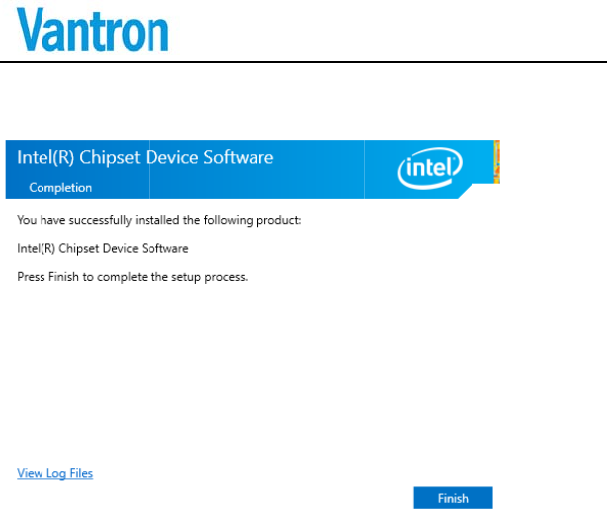Click the product name line below success message
The width and height of the screenshot is (607, 527).
pos(103,249)
